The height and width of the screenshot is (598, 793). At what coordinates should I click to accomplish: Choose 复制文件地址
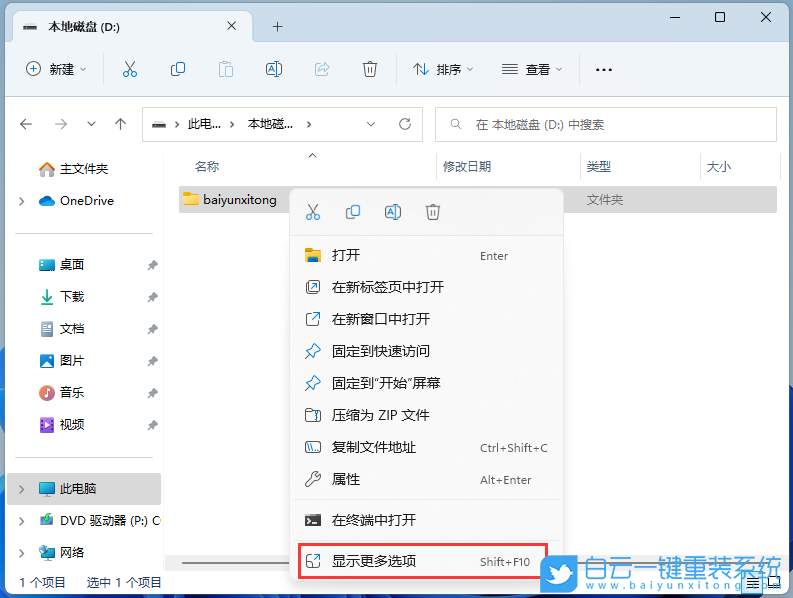pos(426,447)
